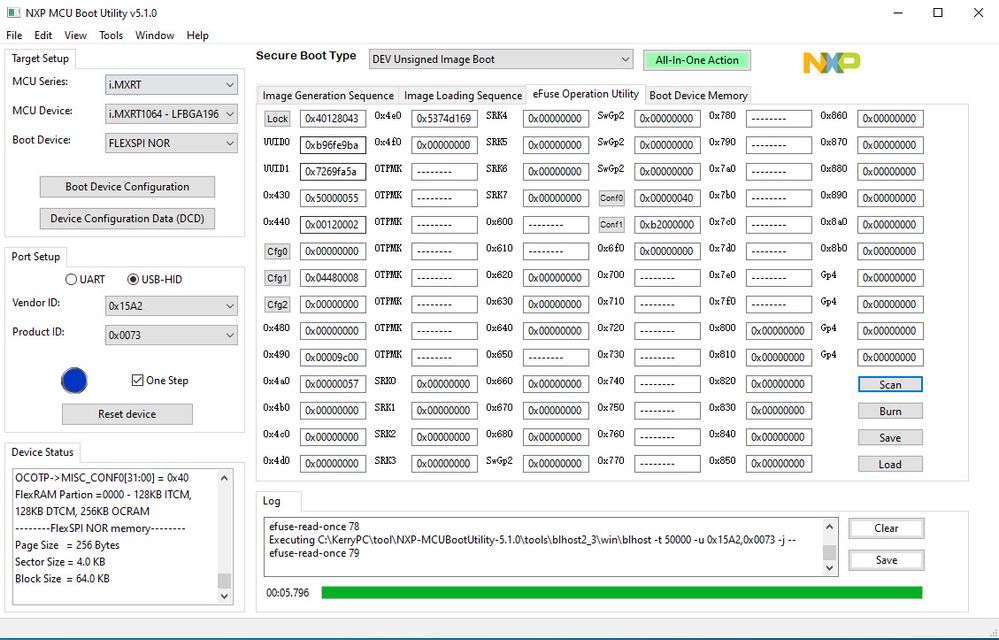Click the Save button in Log panel
The image size is (999, 640).
tap(886, 560)
